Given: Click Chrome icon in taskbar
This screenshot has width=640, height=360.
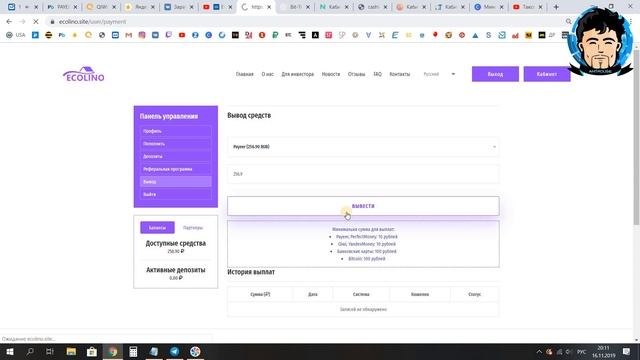Looking at the screenshot, I should (113, 351).
